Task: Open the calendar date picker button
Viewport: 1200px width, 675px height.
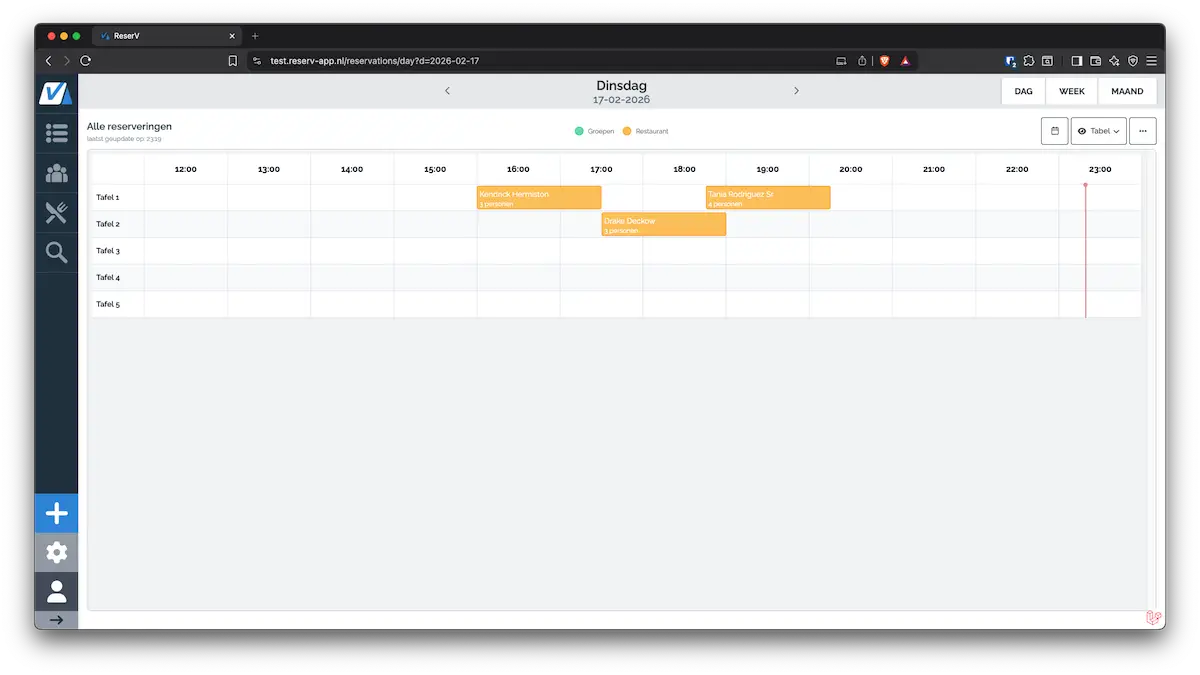Action: pyautogui.click(x=1054, y=131)
